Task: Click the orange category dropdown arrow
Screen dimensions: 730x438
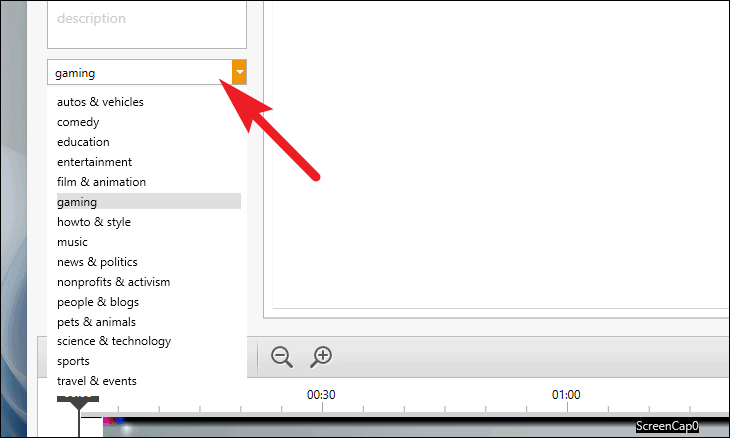Action: 239,72
